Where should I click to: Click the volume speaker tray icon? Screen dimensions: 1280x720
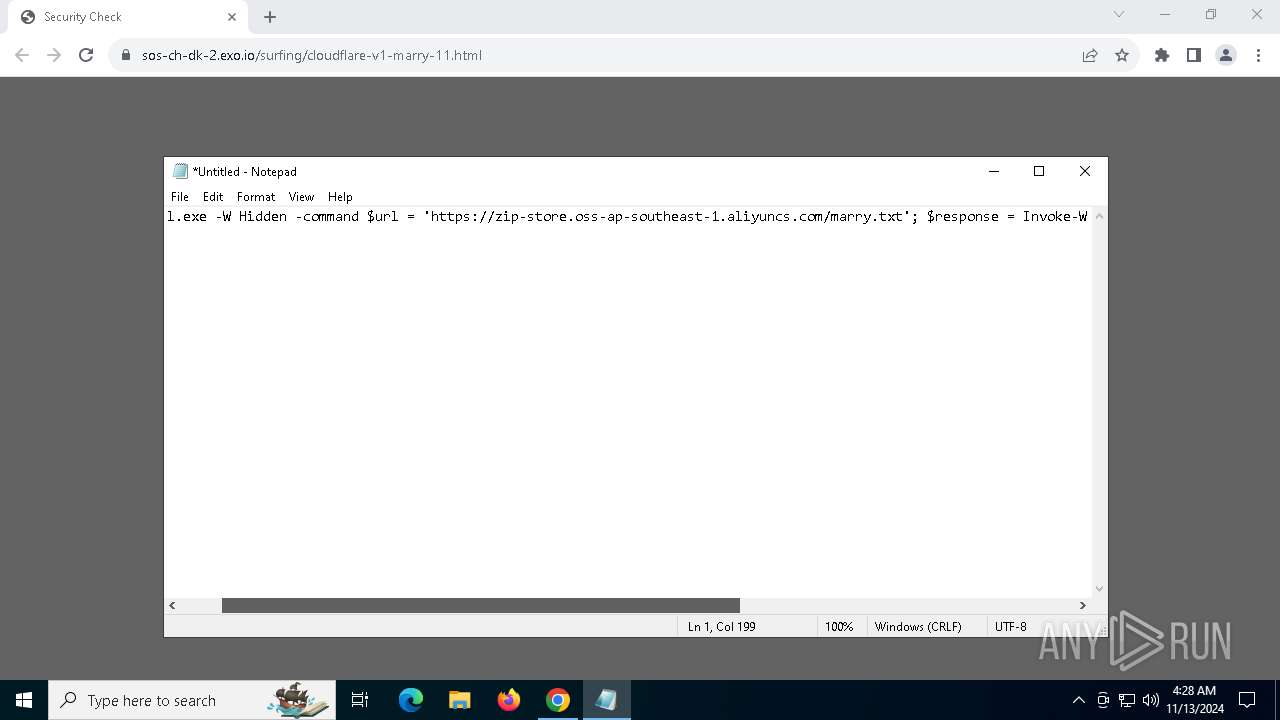pyautogui.click(x=1151, y=700)
